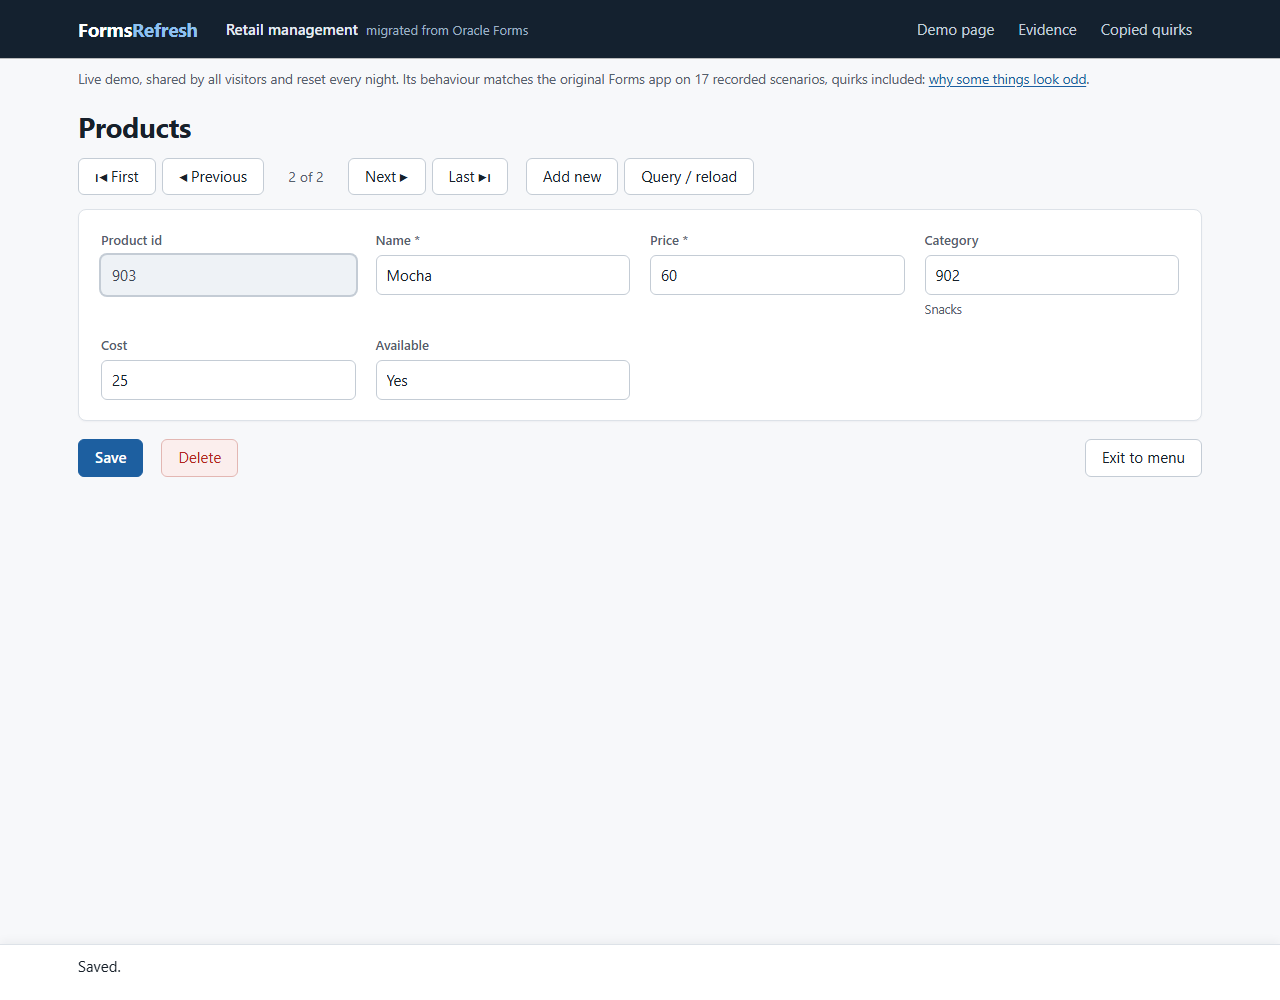Click the '2 of 2' record counter
1280x1000 pixels.
click(x=306, y=177)
